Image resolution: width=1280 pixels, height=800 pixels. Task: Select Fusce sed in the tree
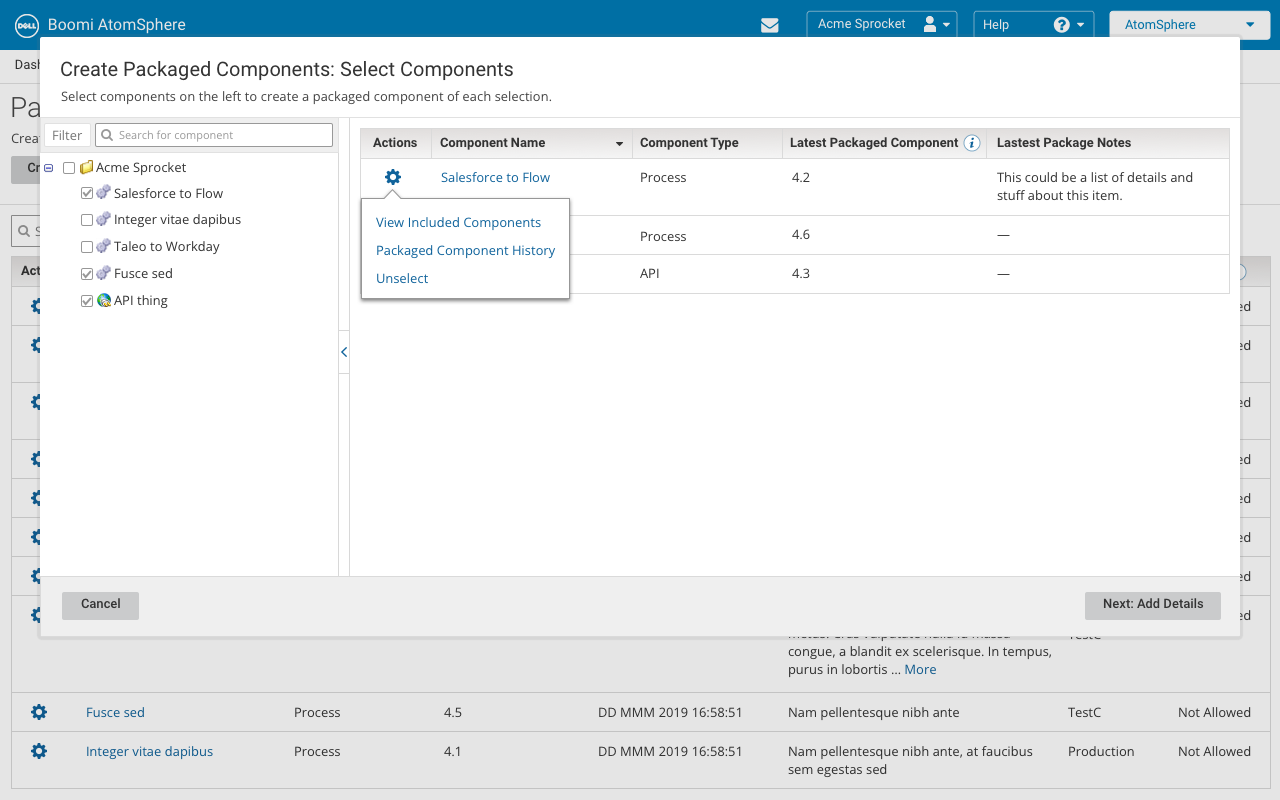(143, 273)
